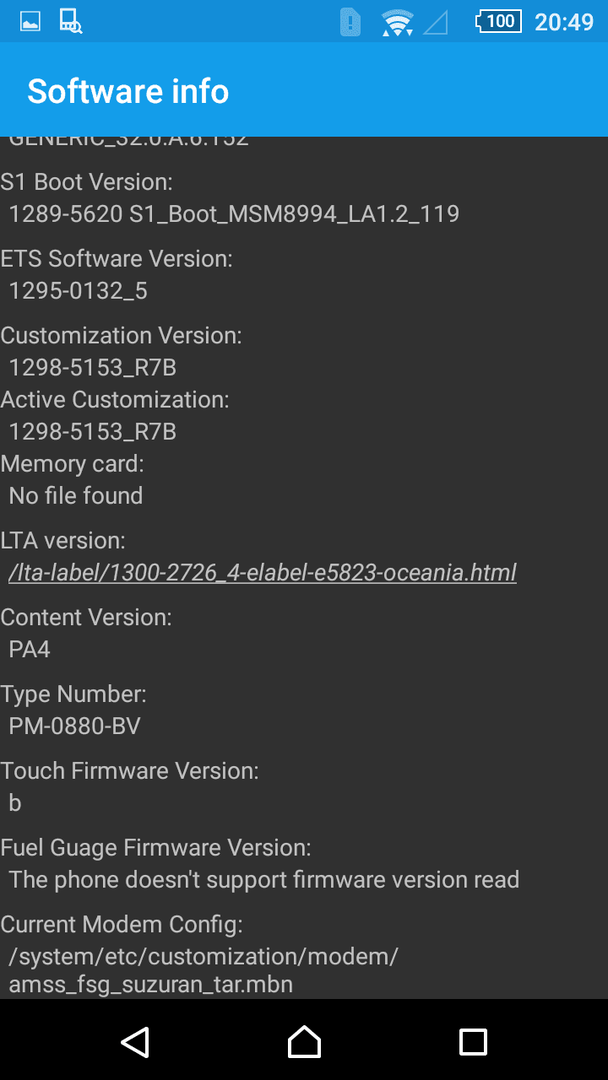The image size is (608, 1080).
Task: Tap the empty cellular signal triangle icon
Action: pyautogui.click(x=435, y=23)
